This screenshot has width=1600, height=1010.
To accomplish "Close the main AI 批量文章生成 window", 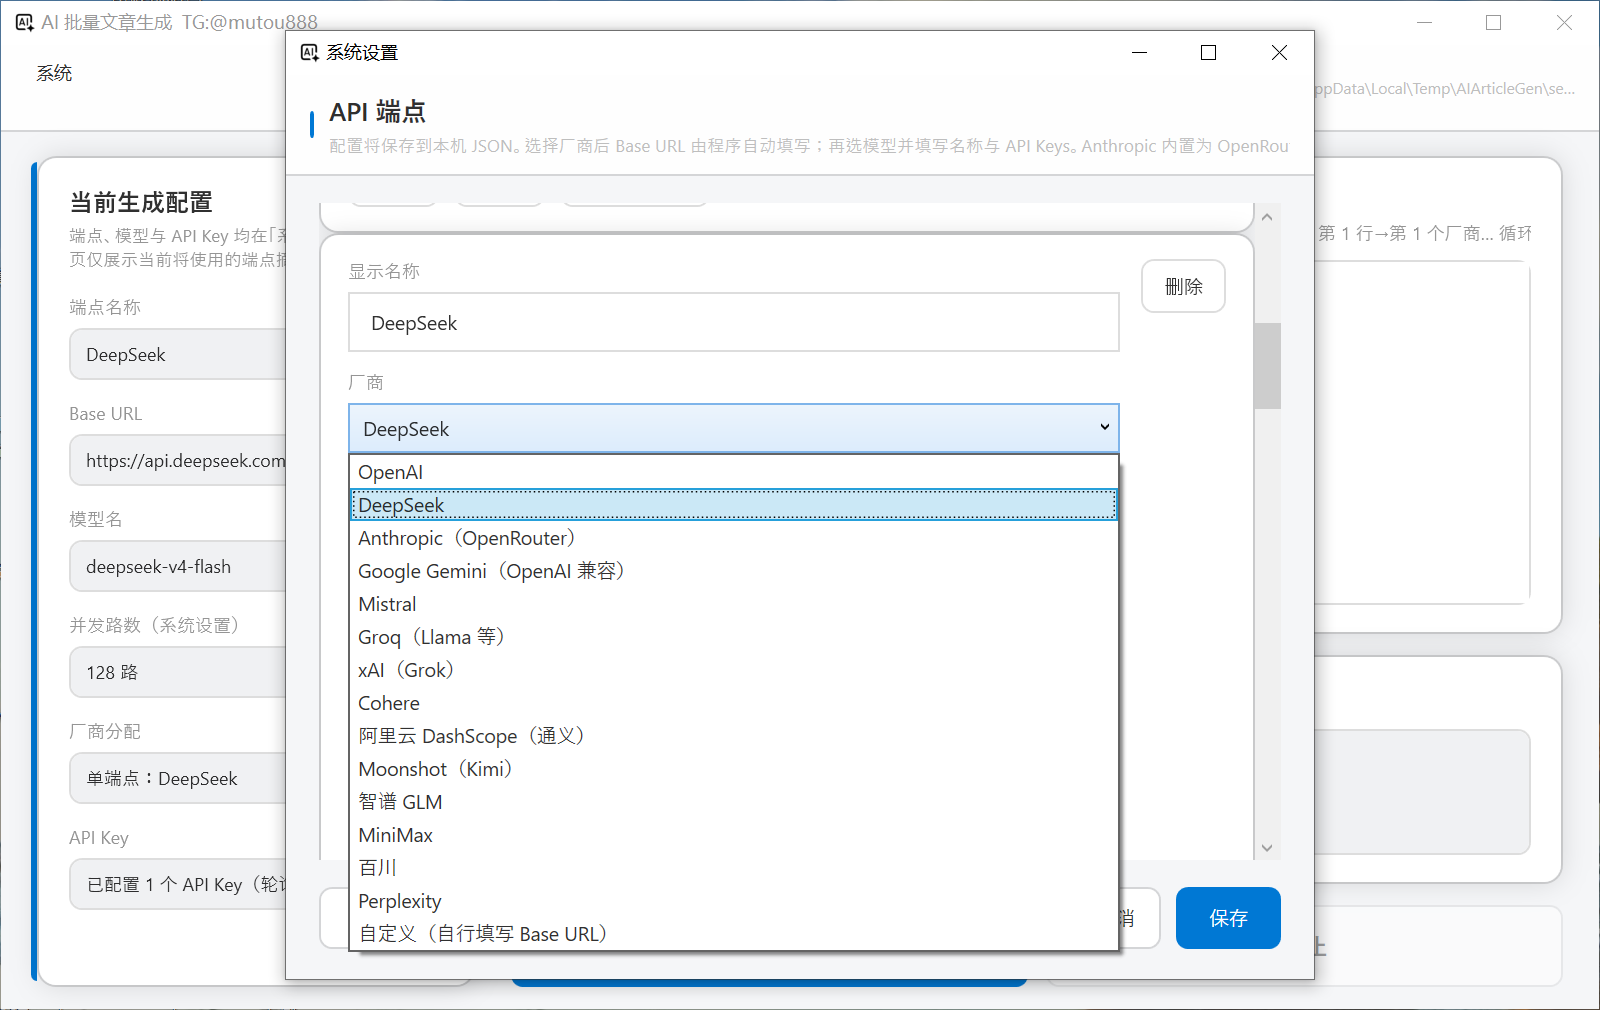I will [x=1564, y=22].
